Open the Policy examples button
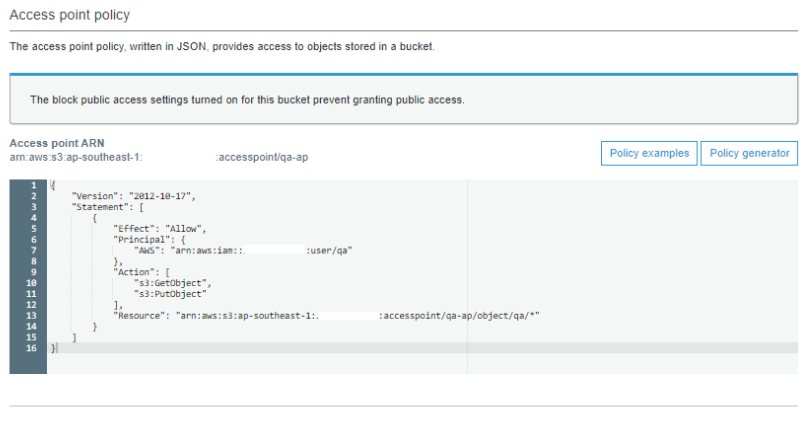Image resolution: width=809 pixels, height=422 pixels. click(x=649, y=153)
